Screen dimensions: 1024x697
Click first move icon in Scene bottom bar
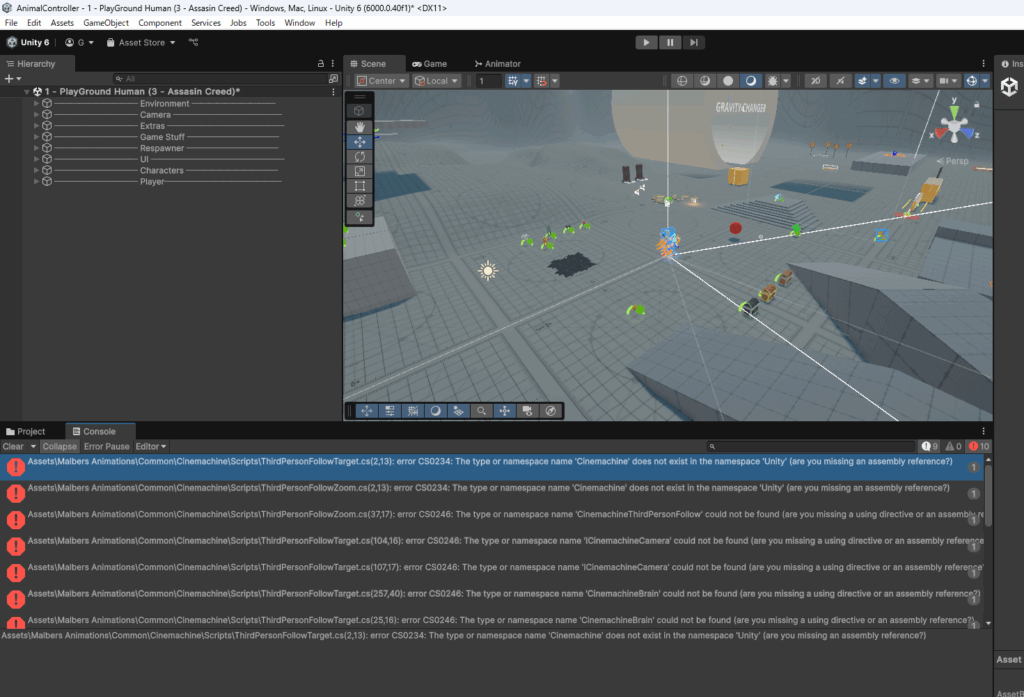point(366,411)
